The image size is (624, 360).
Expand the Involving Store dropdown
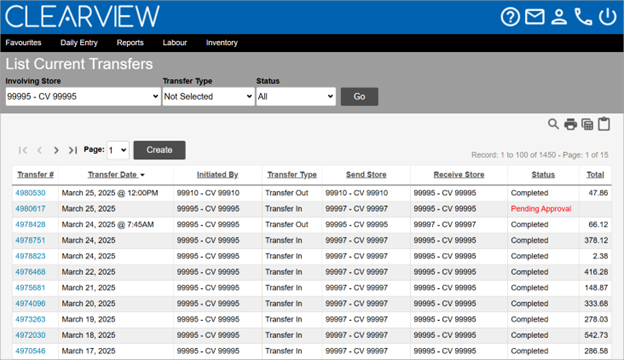click(x=83, y=97)
